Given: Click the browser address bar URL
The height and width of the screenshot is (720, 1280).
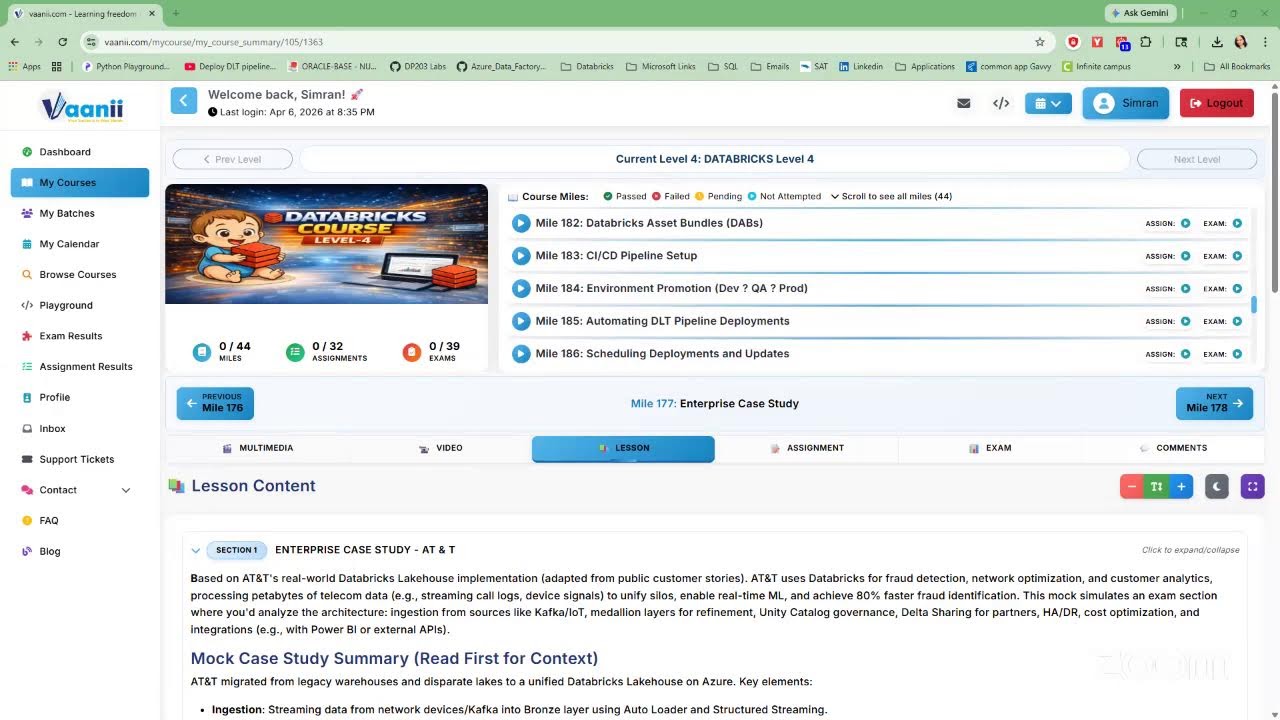Looking at the screenshot, I should (213, 42).
